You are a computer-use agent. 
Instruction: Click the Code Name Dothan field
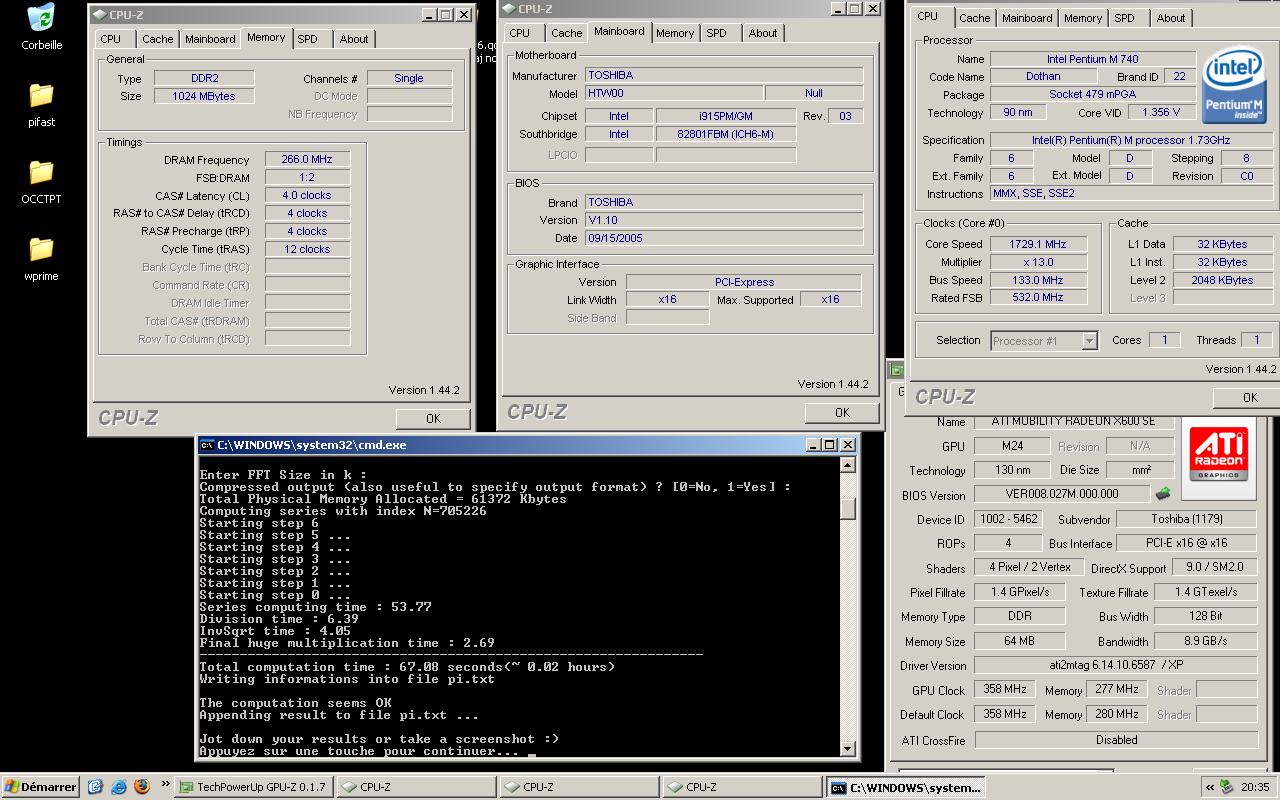click(x=1043, y=77)
